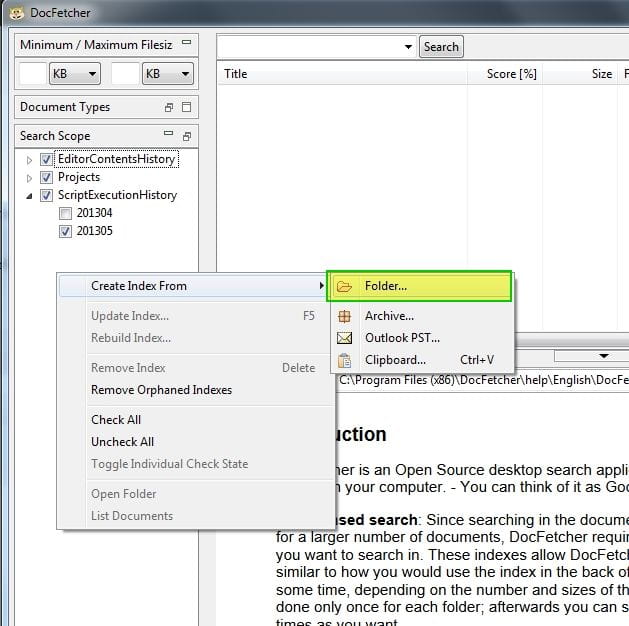Image resolution: width=629 pixels, height=626 pixels.
Task: Restore the Document Types panel
Action: (x=169, y=107)
